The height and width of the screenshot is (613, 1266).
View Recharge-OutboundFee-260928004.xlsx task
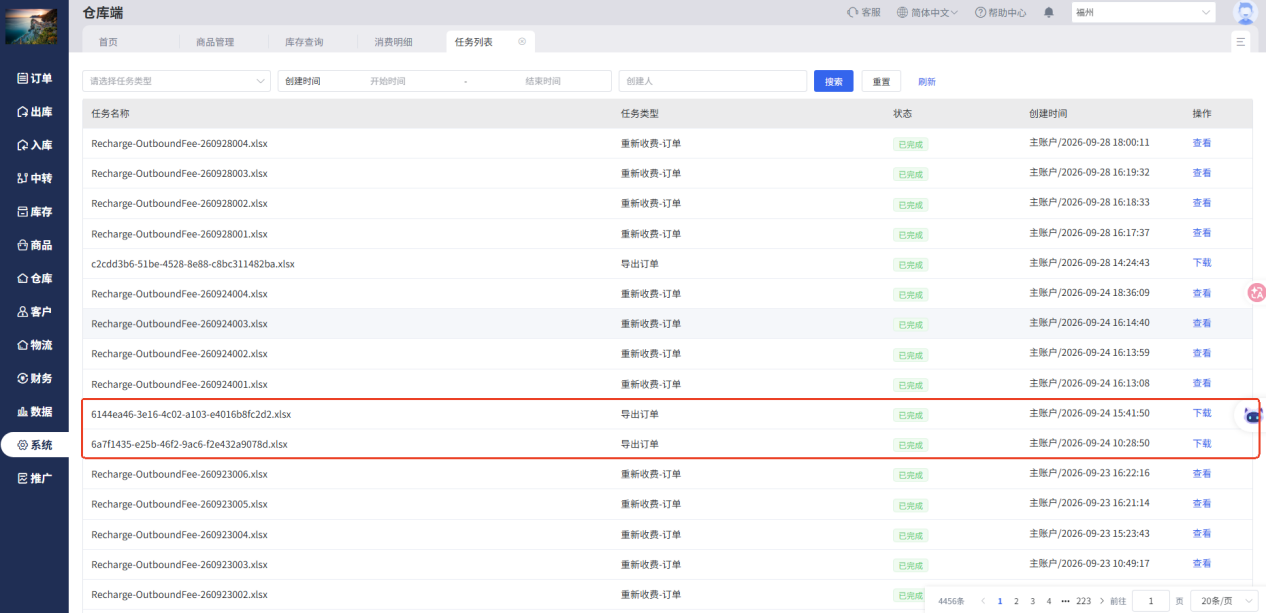click(x=1201, y=143)
